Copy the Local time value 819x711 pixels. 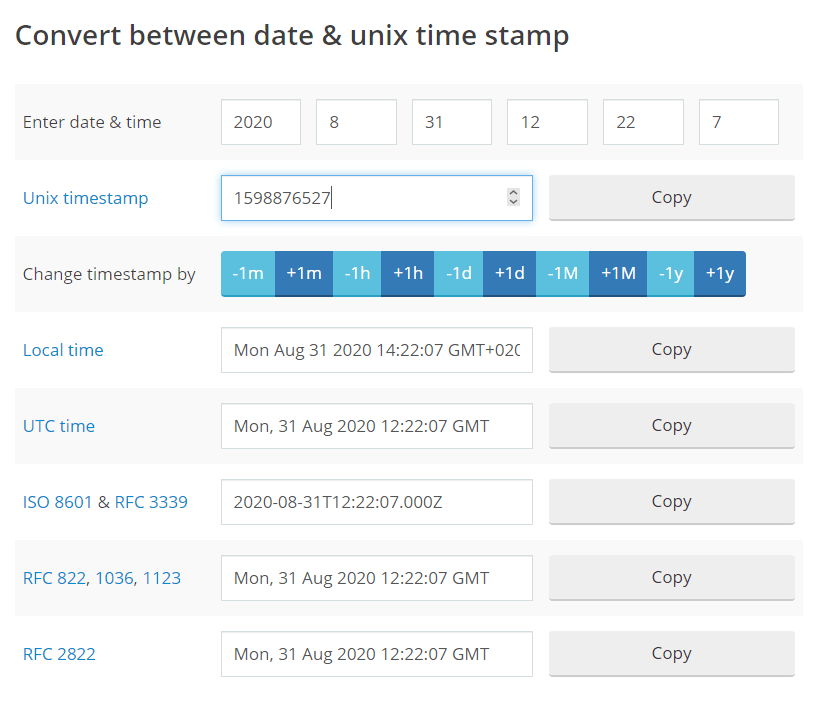[671, 349]
